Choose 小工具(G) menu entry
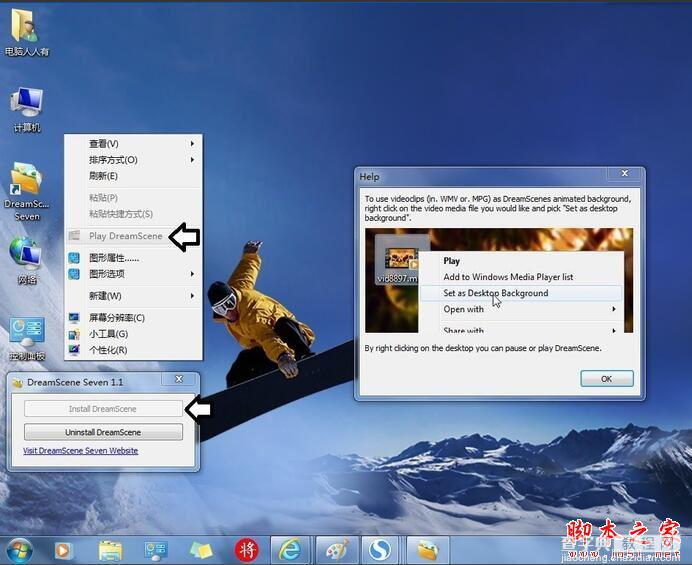This screenshot has width=692, height=565. click(133, 334)
